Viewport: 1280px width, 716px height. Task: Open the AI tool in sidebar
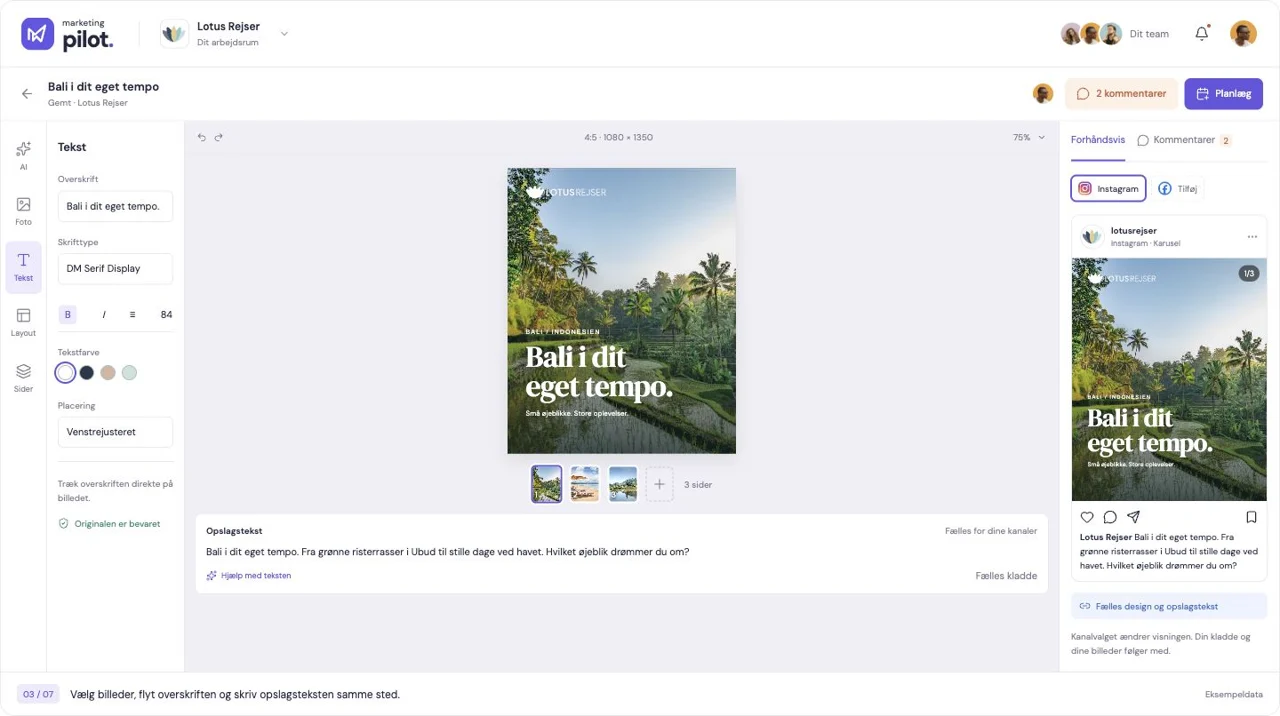point(23,156)
